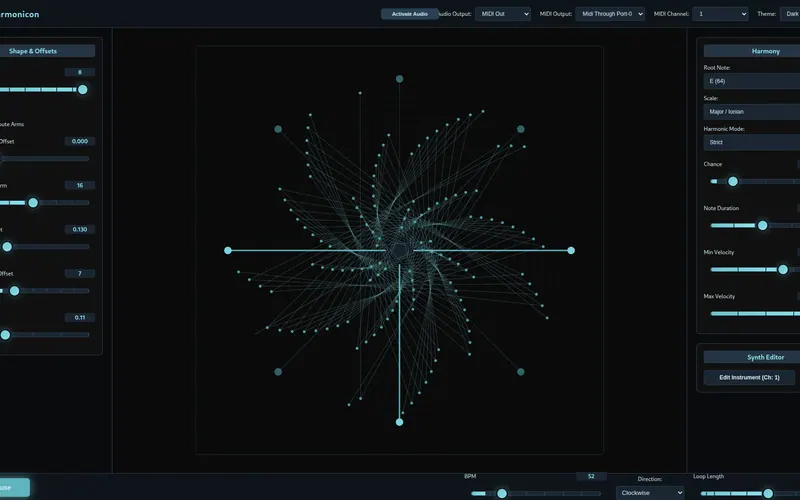Click the upper-left dim node on canvas
Viewport: 800px width, 500px height.
coord(278,129)
